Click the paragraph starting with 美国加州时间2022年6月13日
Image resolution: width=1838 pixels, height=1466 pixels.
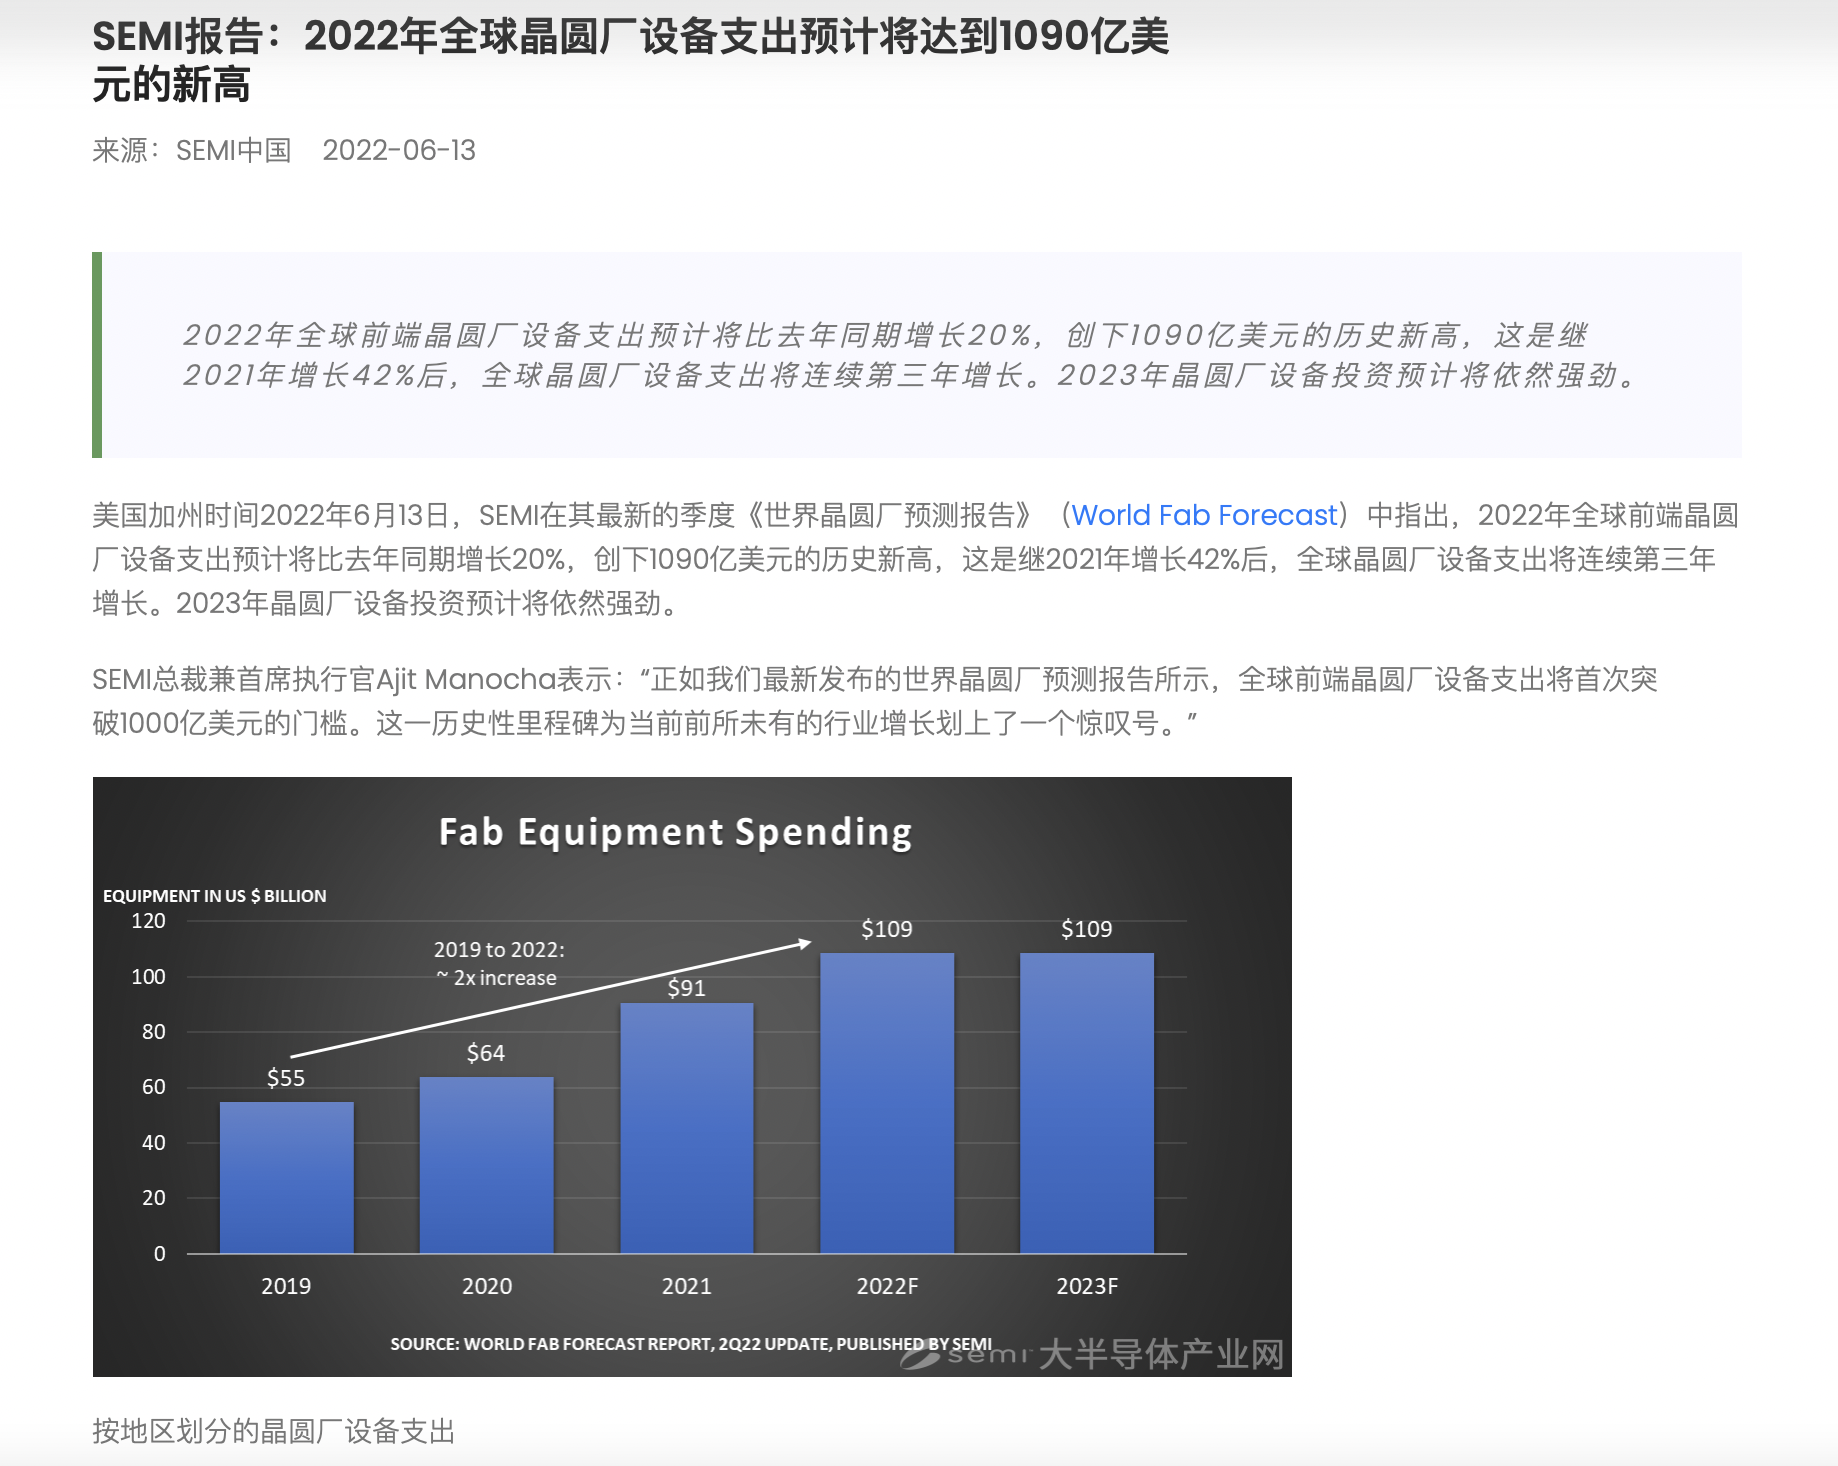click(916, 559)
